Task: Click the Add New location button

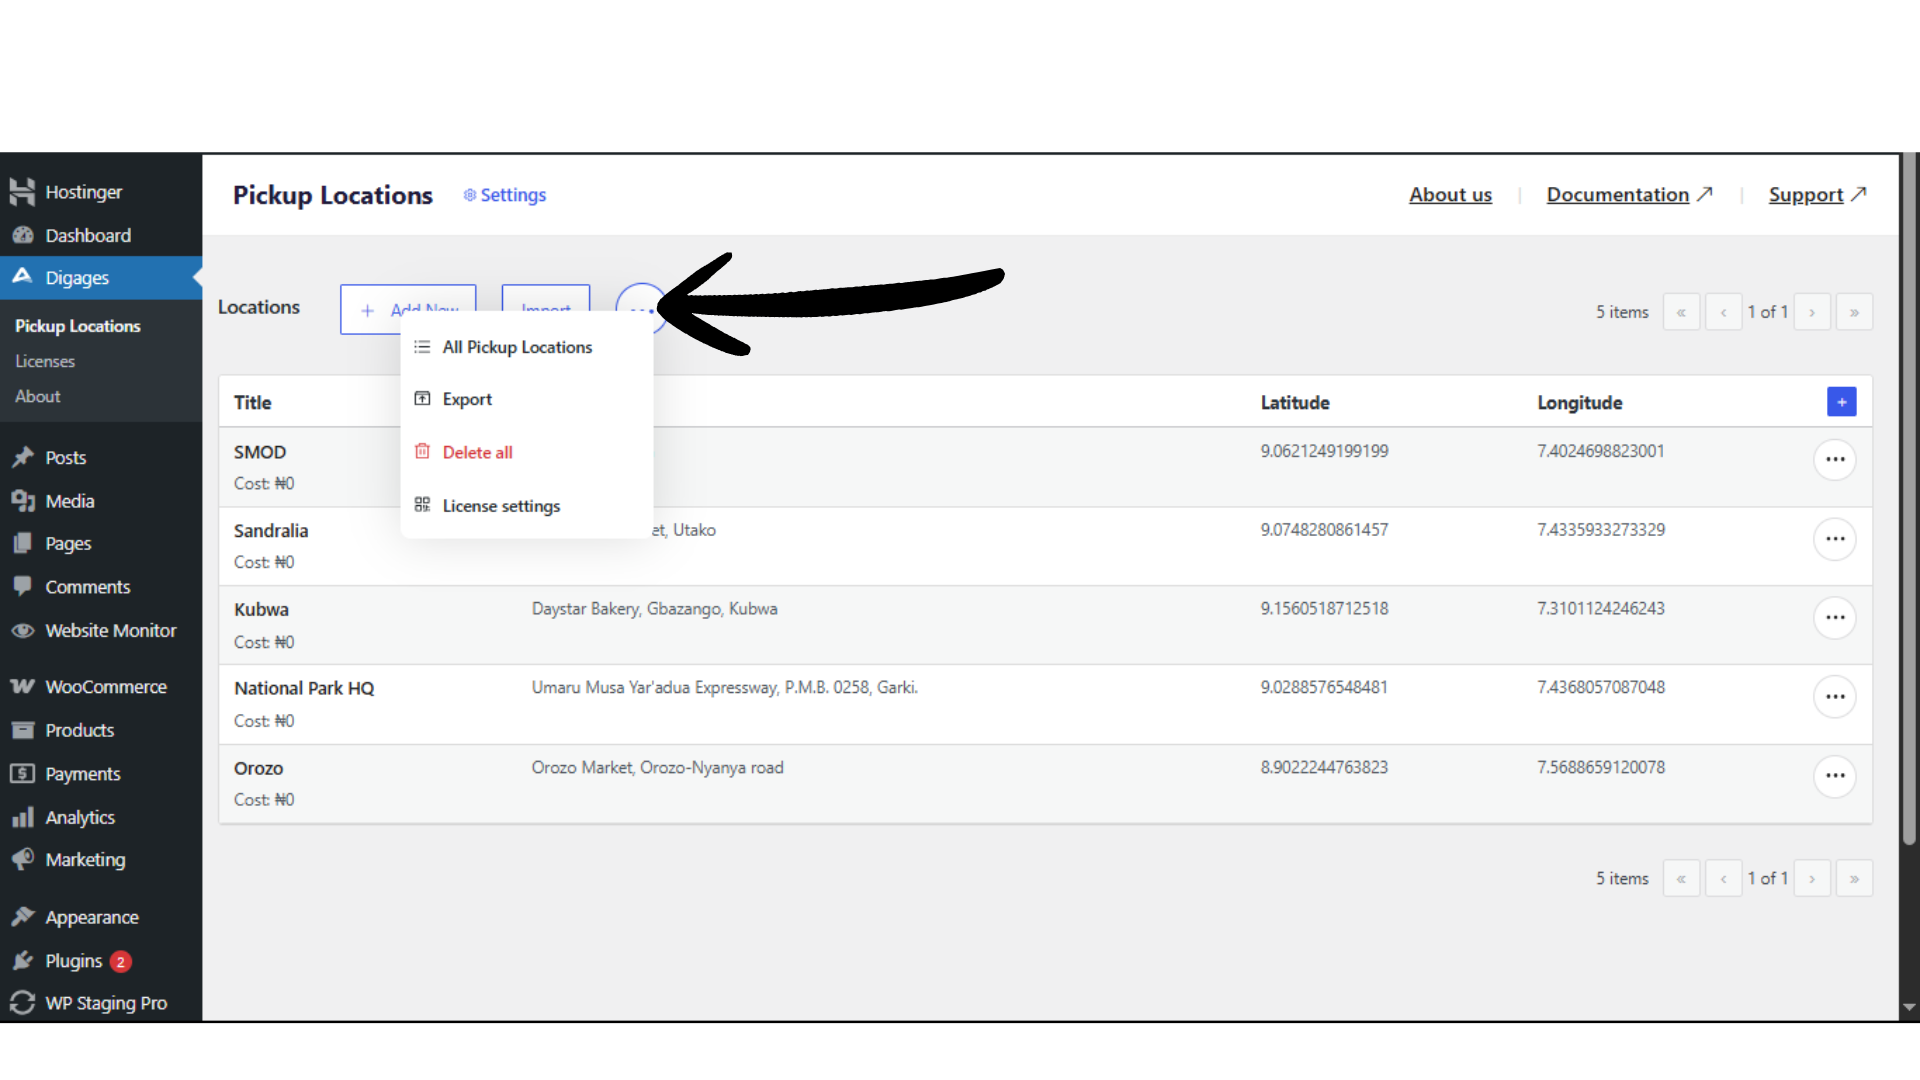Action: pyautogui.click(x=408, y=309)
